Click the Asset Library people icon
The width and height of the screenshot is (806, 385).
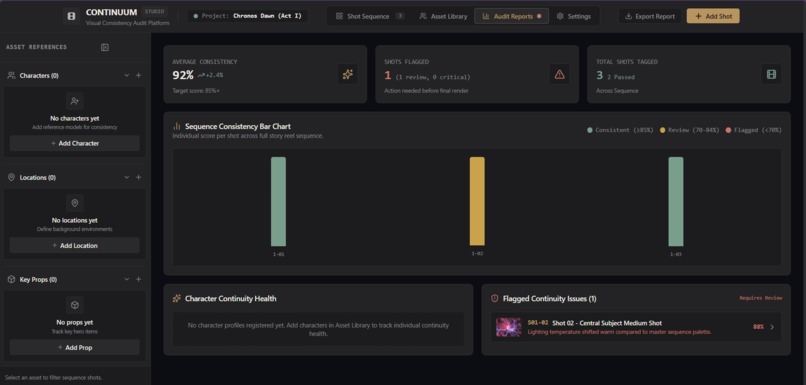click(x=423, y=16)
